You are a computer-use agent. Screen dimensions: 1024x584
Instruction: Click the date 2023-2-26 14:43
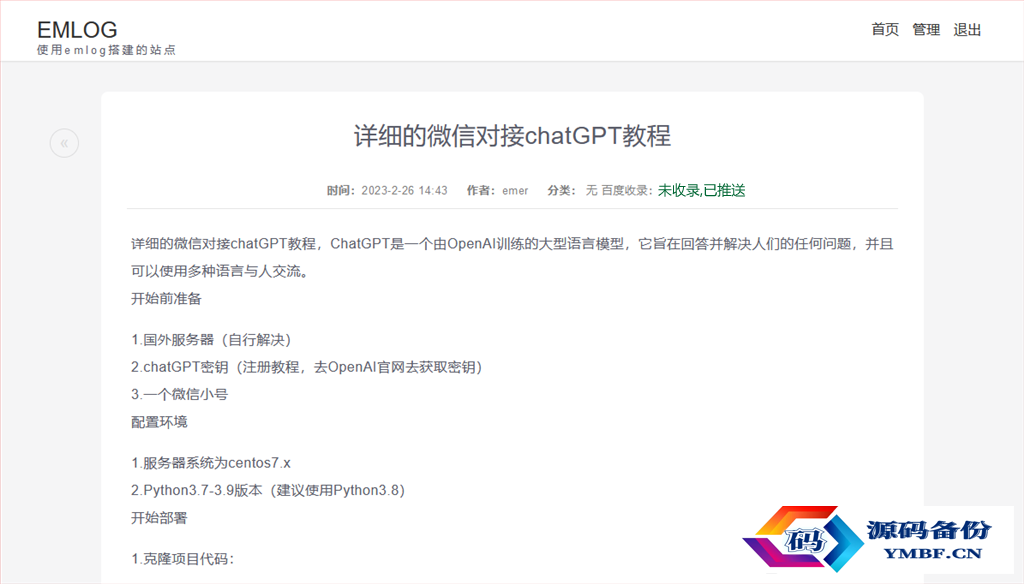[x=404, y=191]
